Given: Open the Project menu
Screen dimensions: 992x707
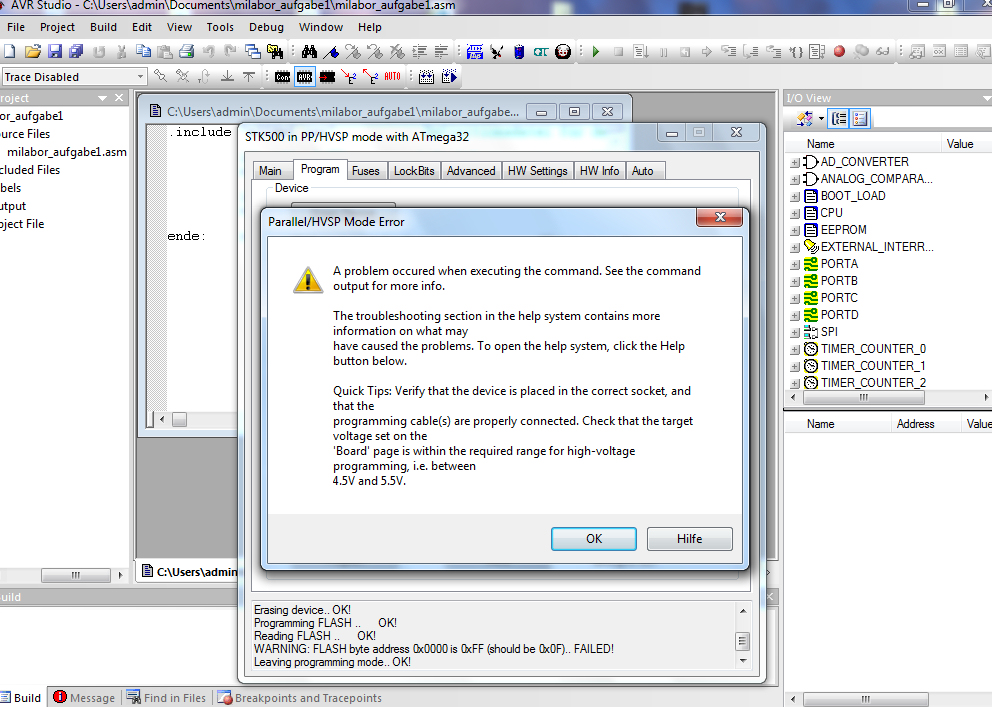Looking at the screenshot, I should tap(57, 27).
